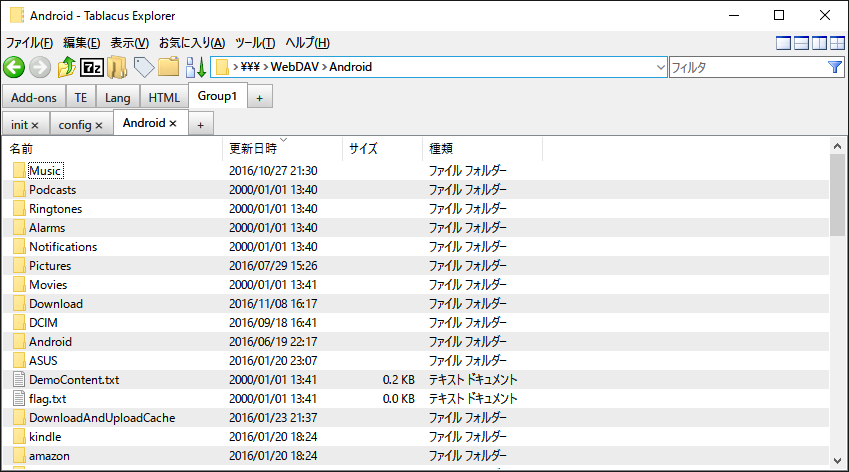Close the Android tab
Image resolution: width=849 pixels, height=472 pixels.
(173, 123)
